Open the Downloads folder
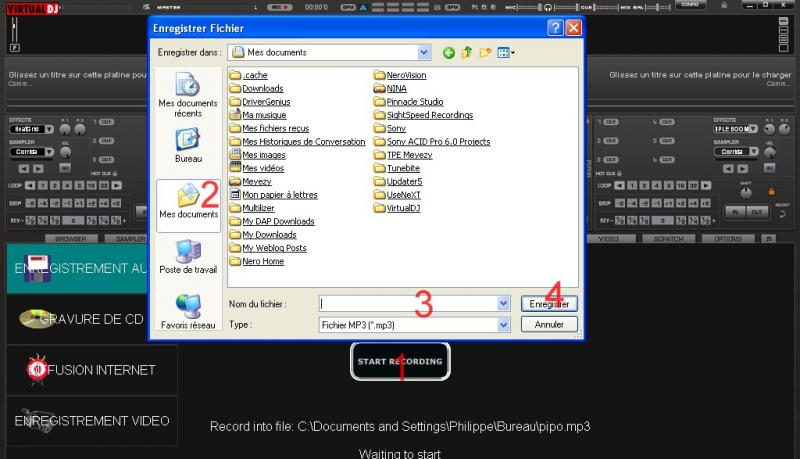The image size is (800, 459). [x=256, y=88]
